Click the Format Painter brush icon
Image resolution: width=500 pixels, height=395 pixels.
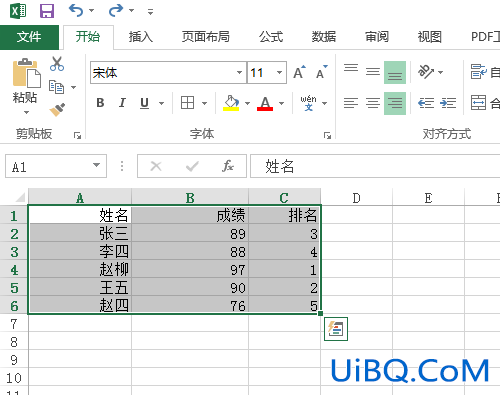(x=57, y=110)
